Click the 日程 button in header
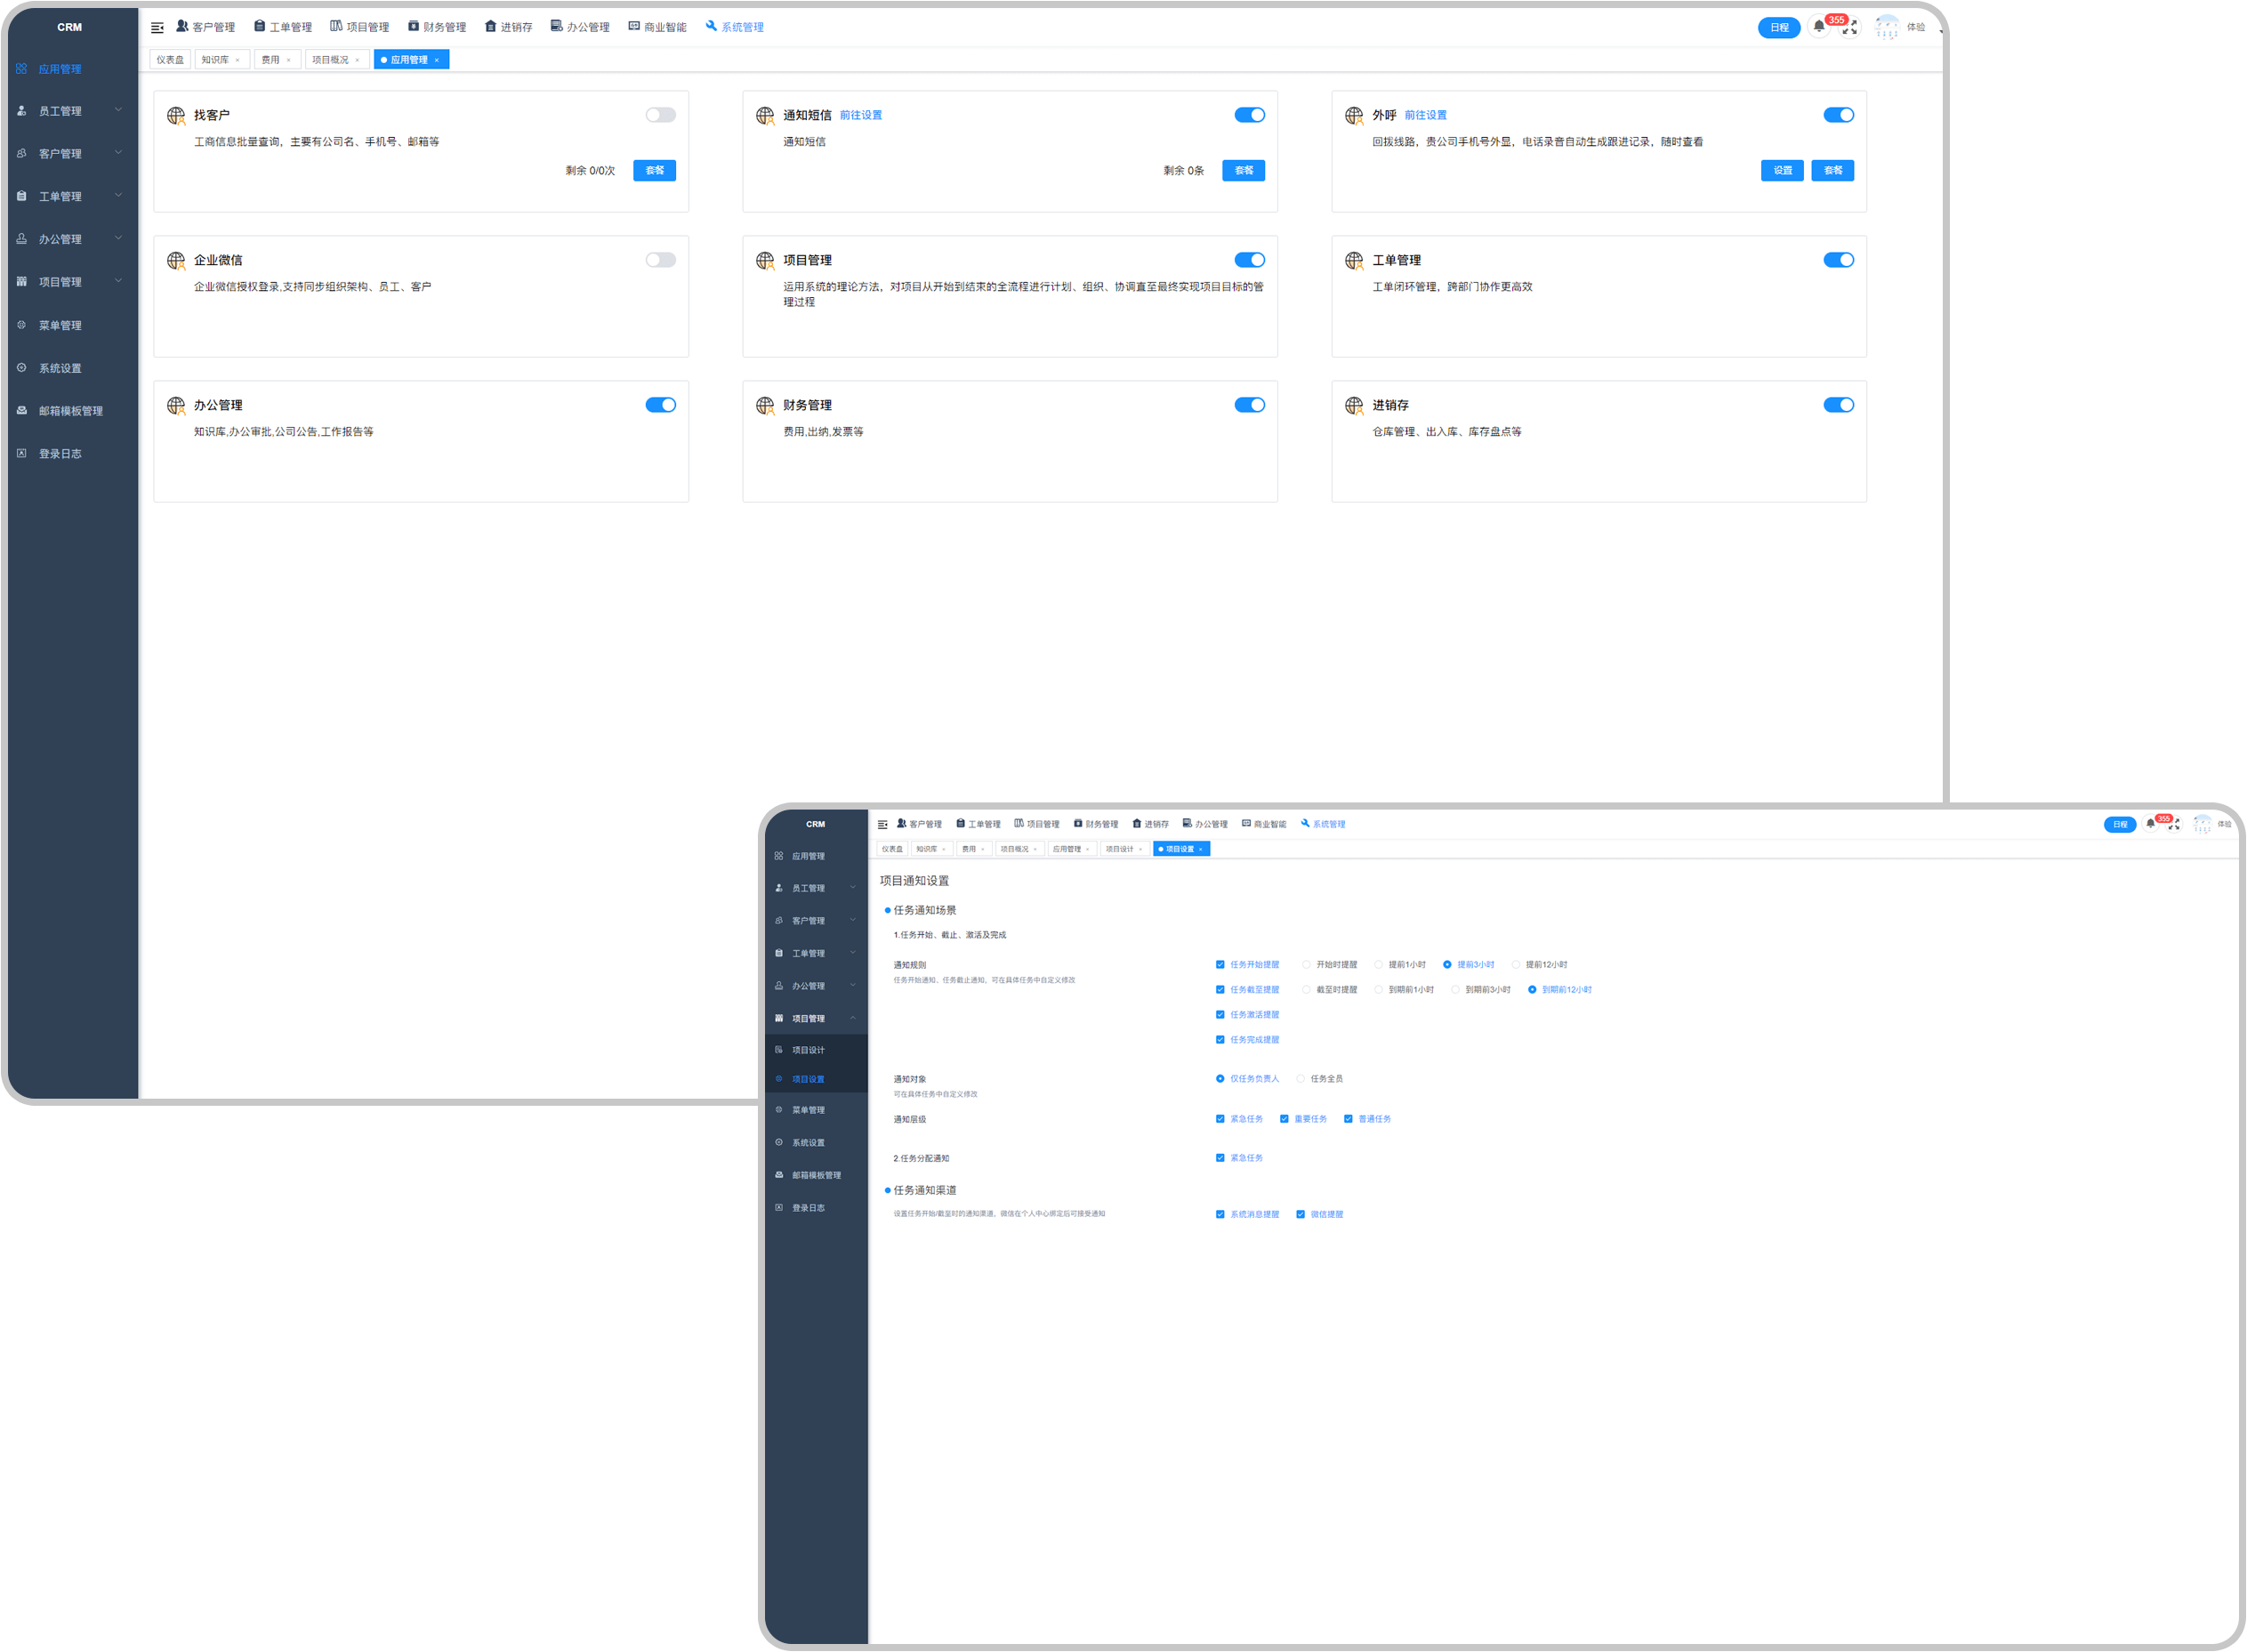Image resolution: width=2247 pixels, height=1652 pixels. [x=1779, y=28]
